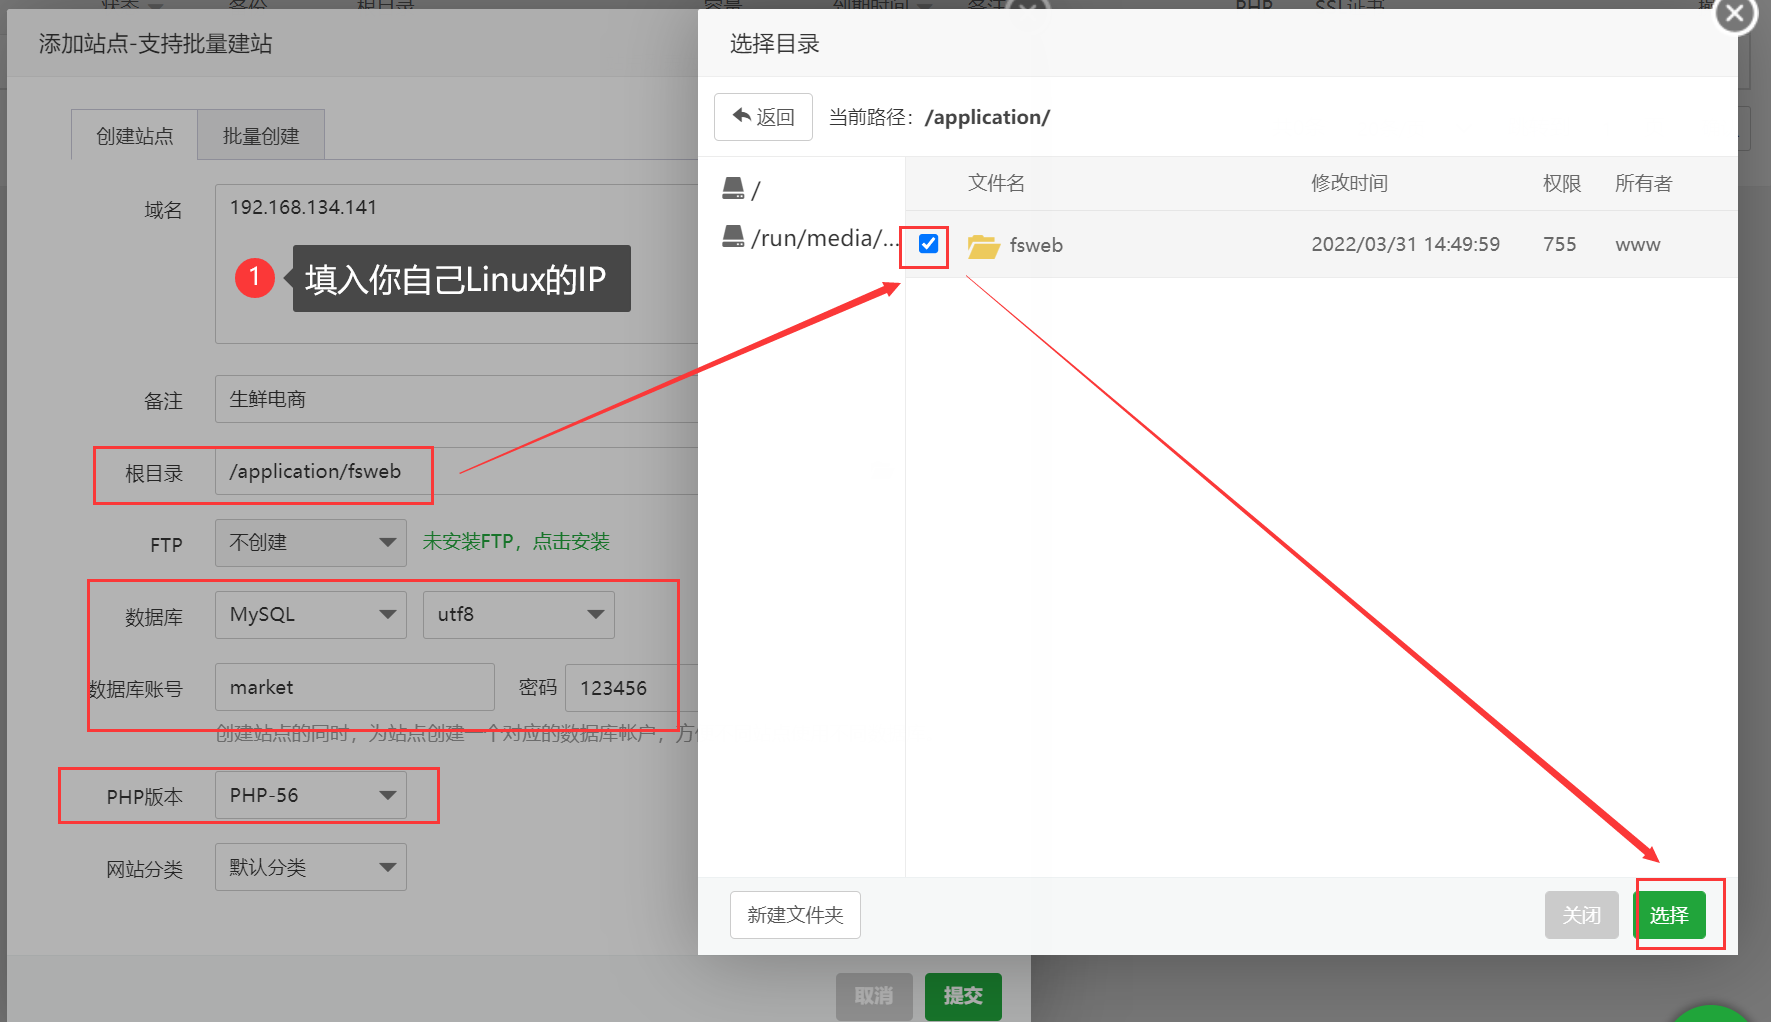The image size is (1771, 1022).
Task: Click the 备注 field containing 生鲜电商
Action: point(456,399)
